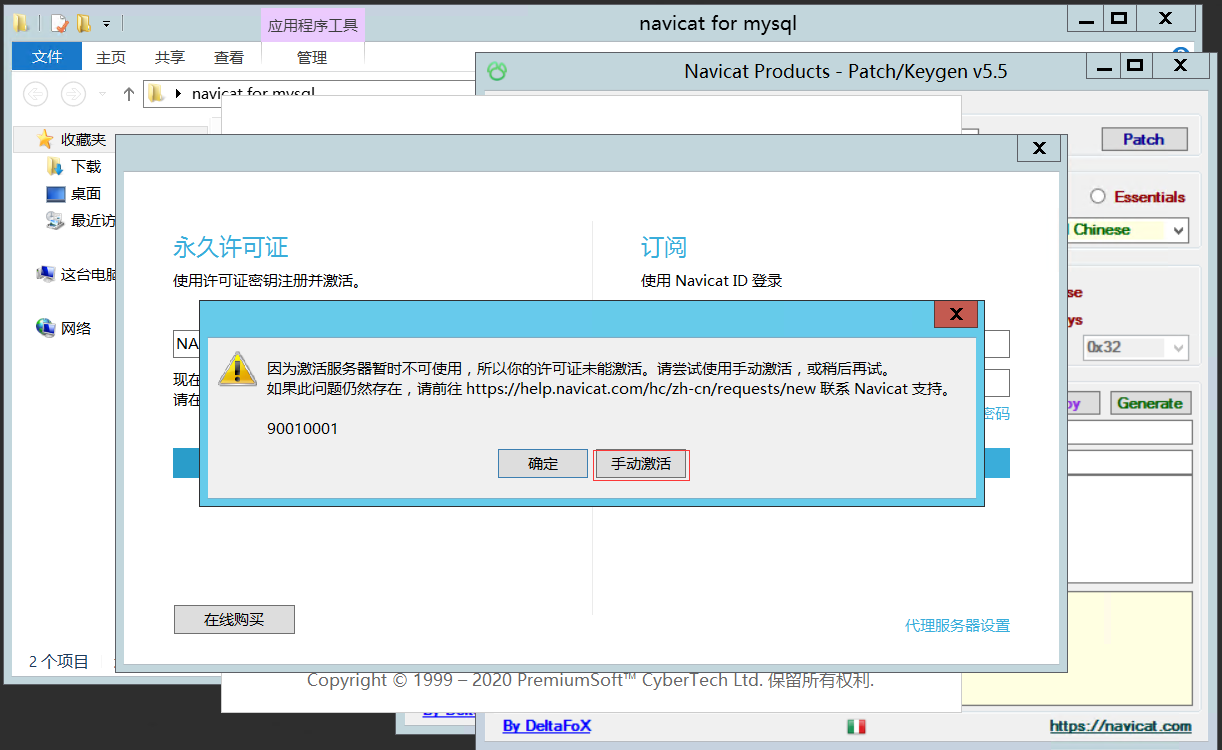
Task: Click Explorer forward navigation arrow
Action: (73, 94)
